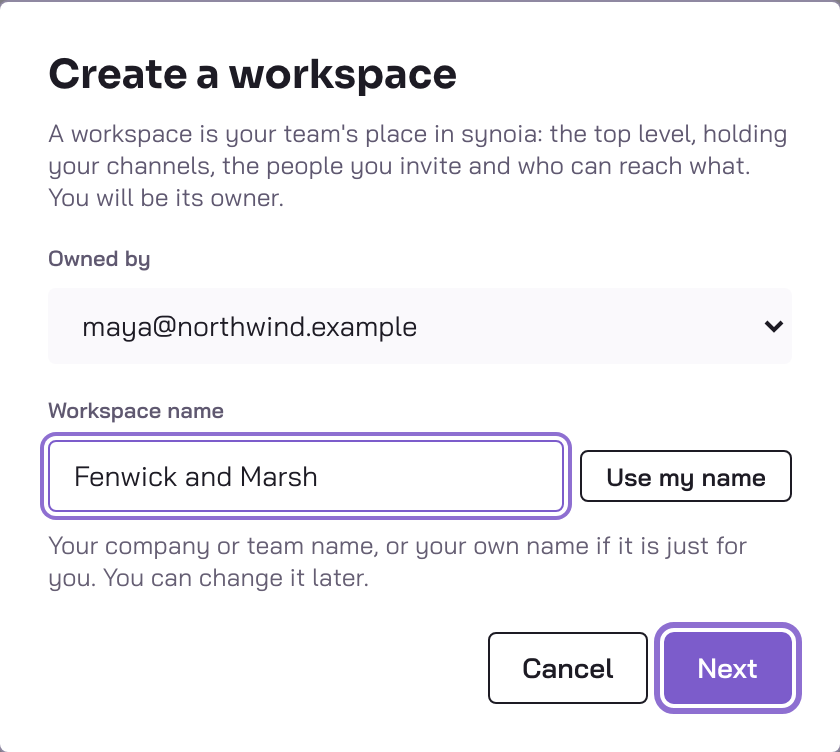The width and height of the screenshot is (840, 752).
Task: Click the 'Owned by' label
Action: tap(99, 259)
